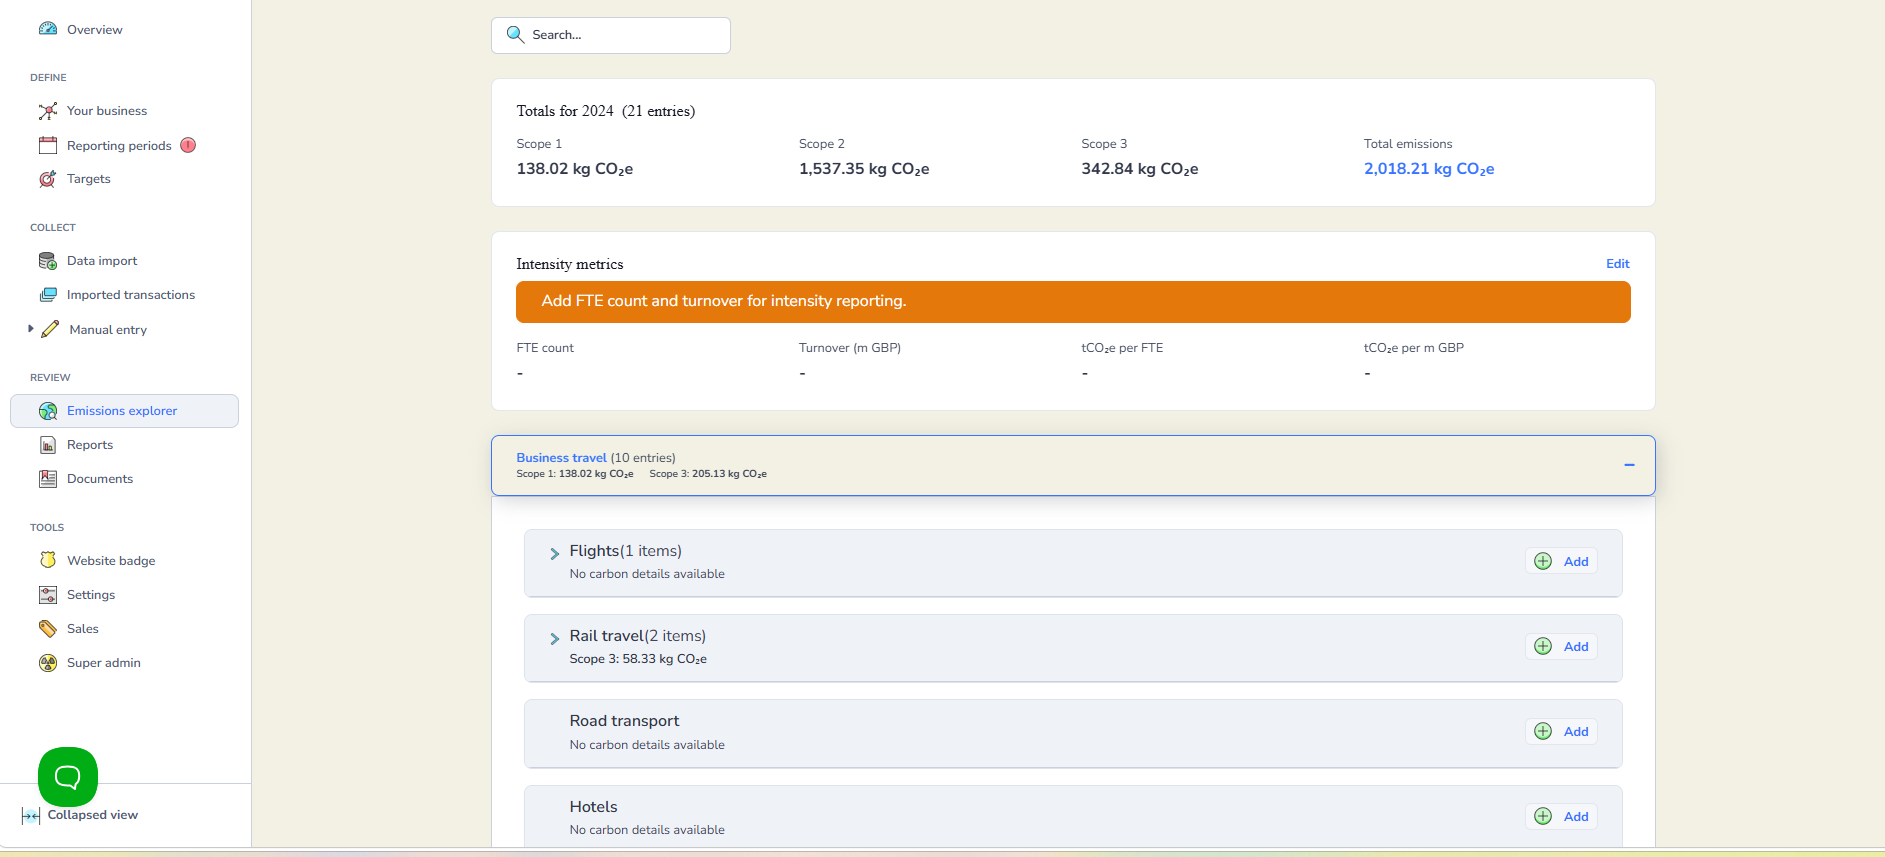Open the Overview dashboard icon

48,29
